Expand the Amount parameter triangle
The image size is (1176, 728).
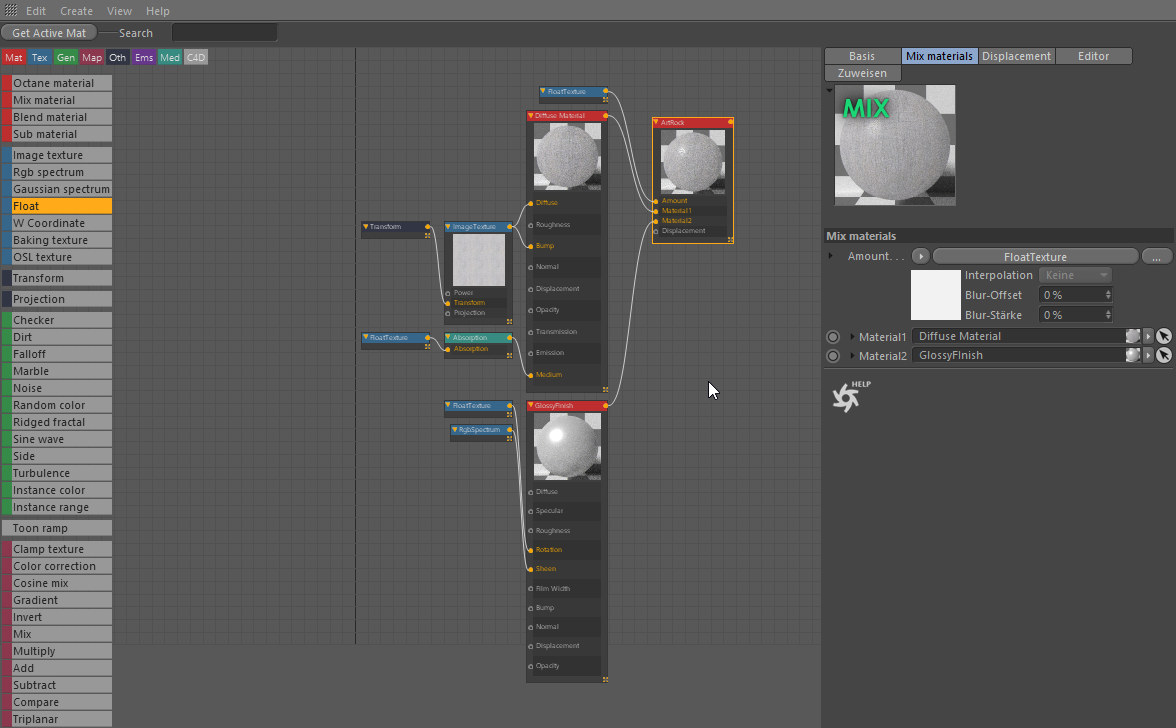830,256
